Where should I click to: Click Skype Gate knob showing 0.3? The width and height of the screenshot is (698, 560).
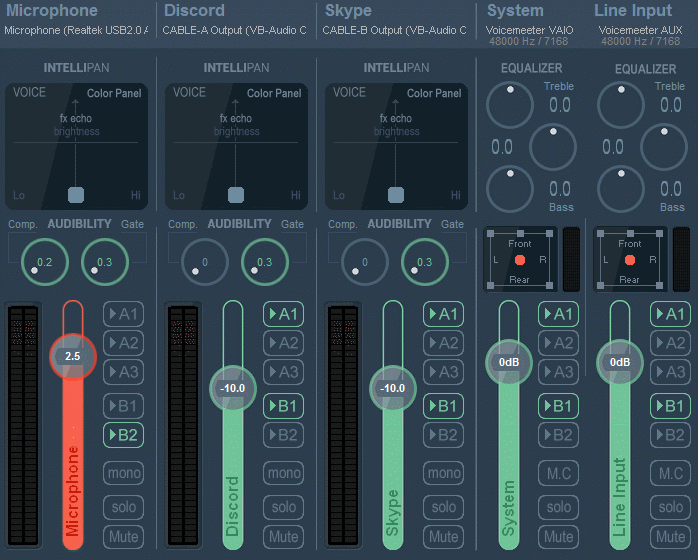click(x=424, y=262)
